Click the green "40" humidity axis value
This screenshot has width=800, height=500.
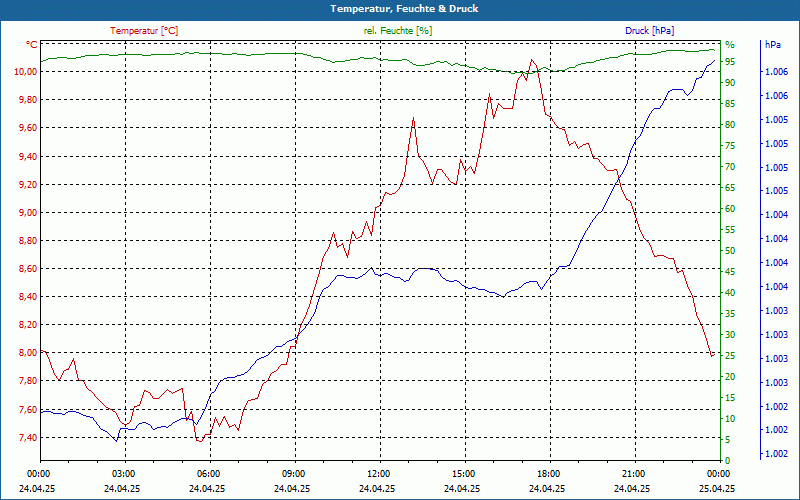[x=730, y=293]
